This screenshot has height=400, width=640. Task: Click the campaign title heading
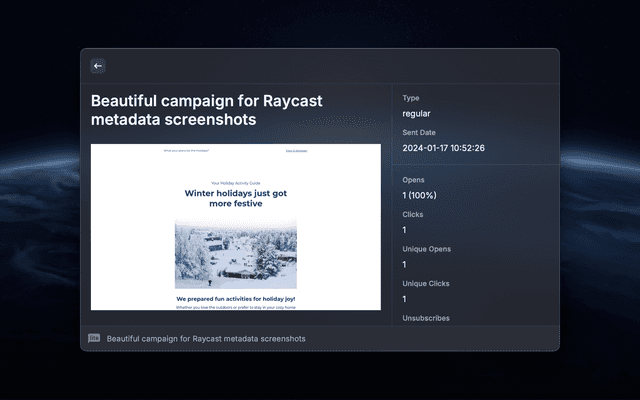(207, 110)
